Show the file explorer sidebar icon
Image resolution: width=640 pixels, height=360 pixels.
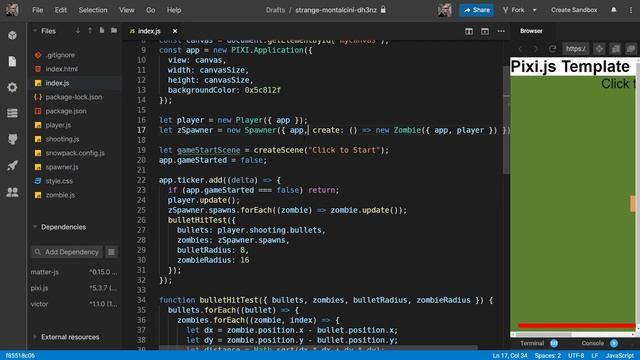[12, 61]
